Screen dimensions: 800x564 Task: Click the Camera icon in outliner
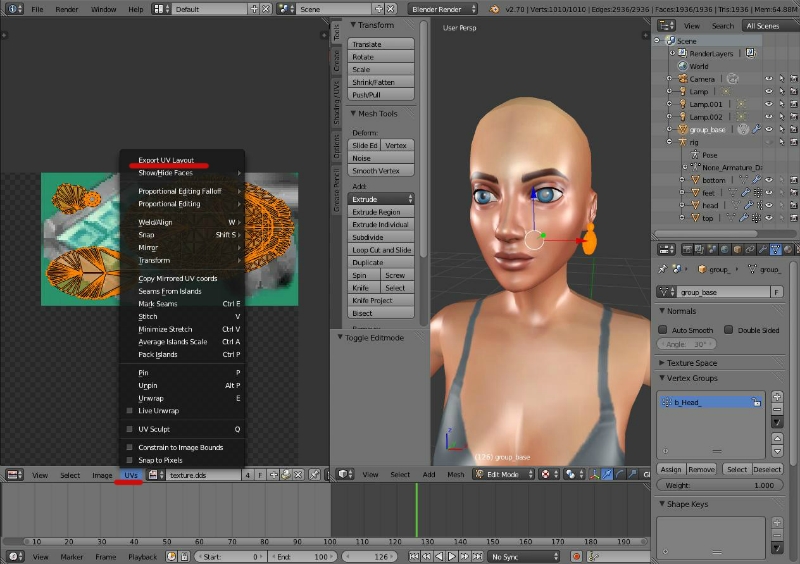point(681,78)
